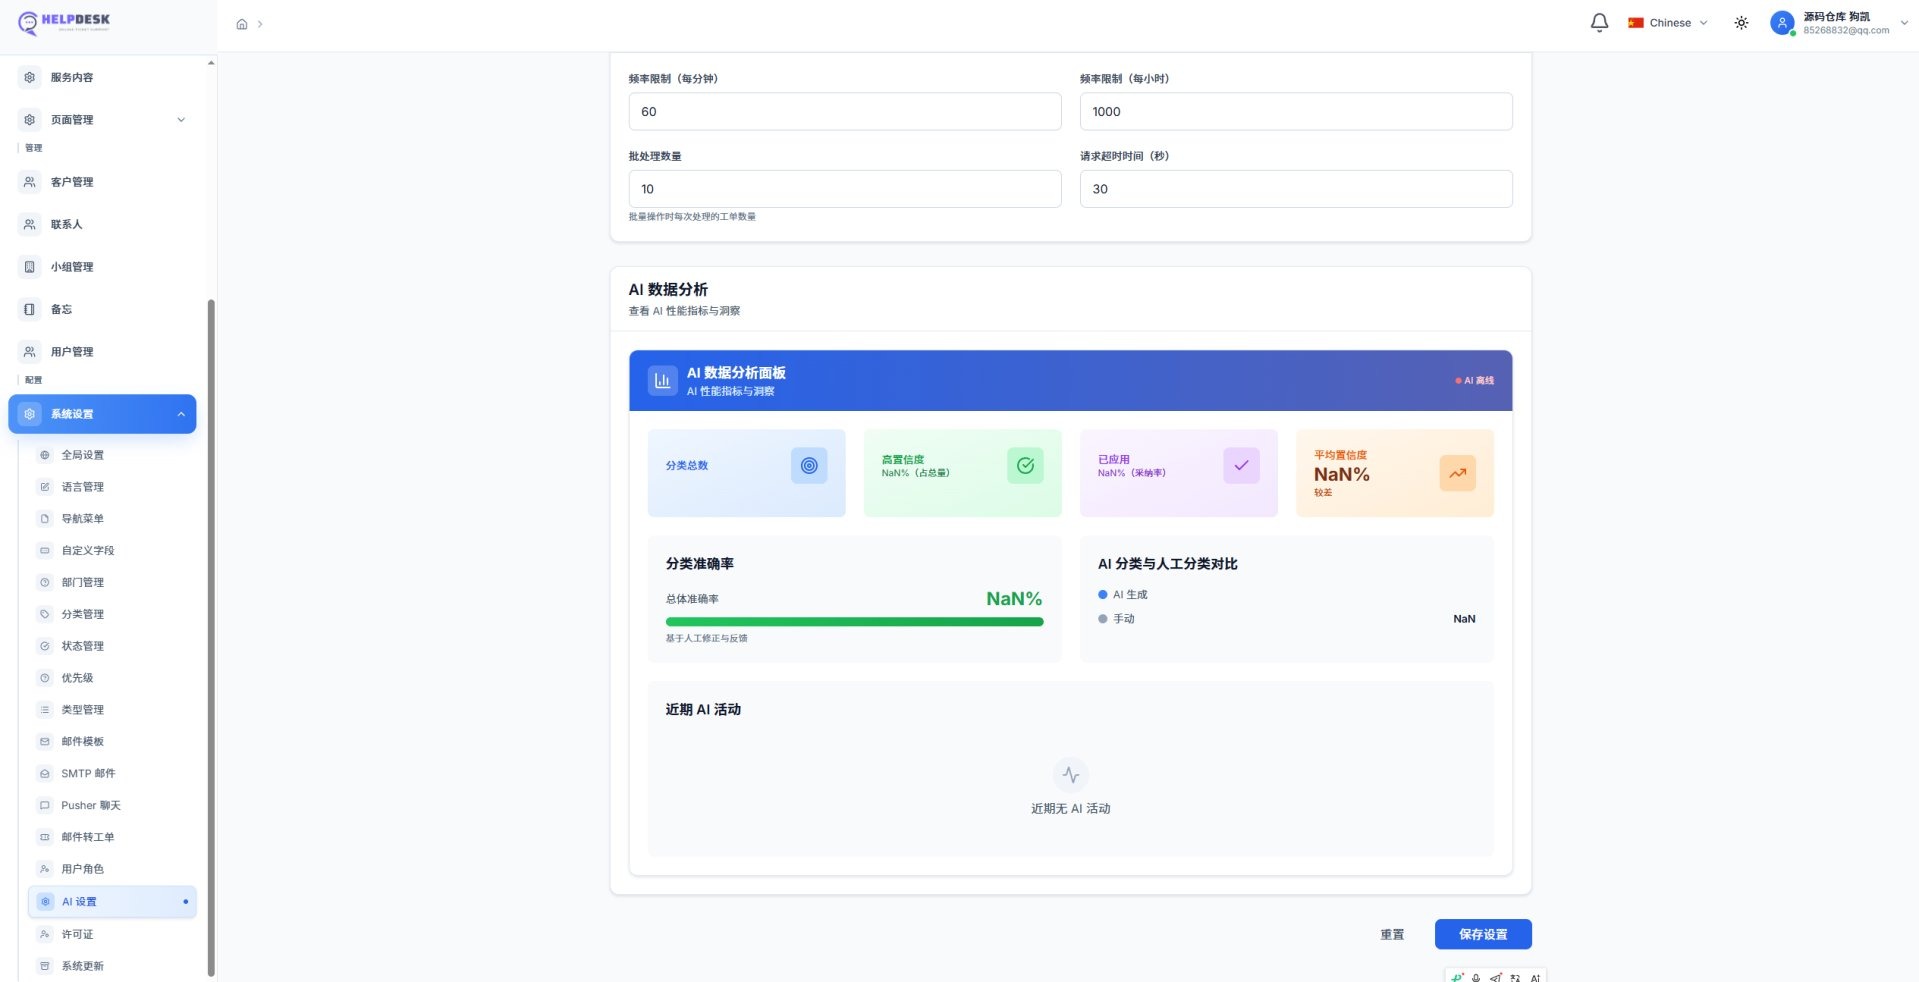Click the 小组管理 sidebar icon
The image size is (1919, 982).
(30, 267)
